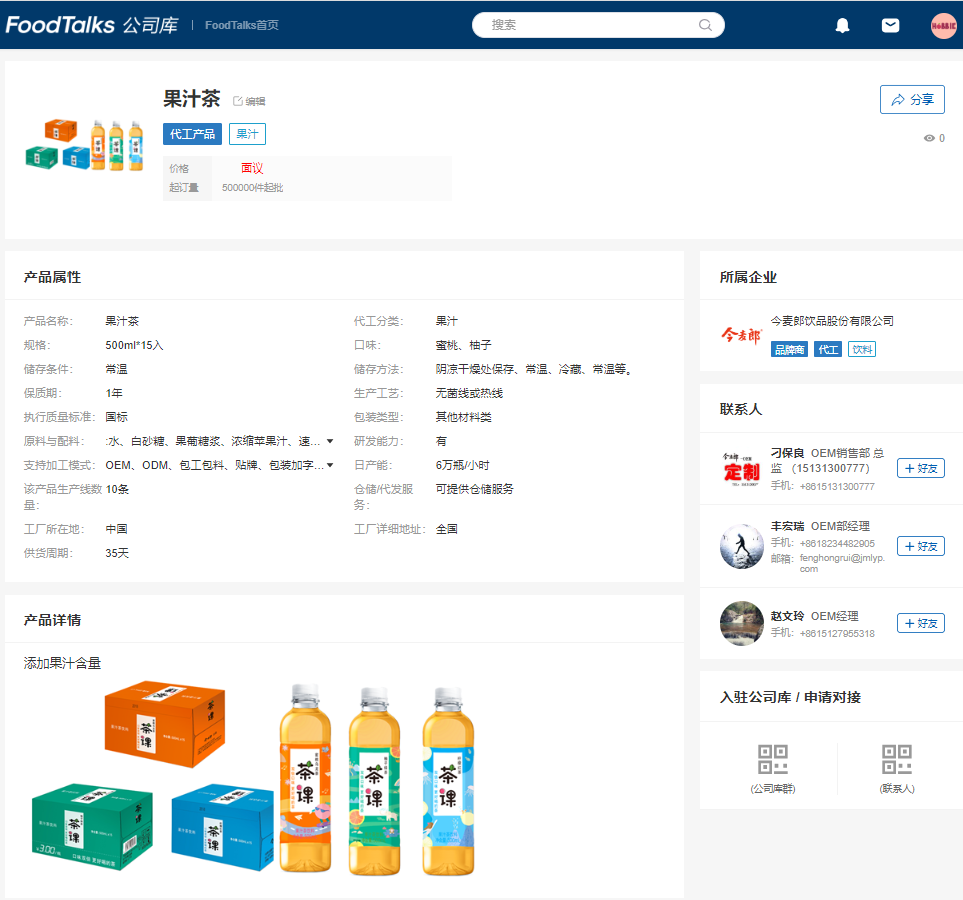Click contact name 丰宏瑞

(787, 526)
